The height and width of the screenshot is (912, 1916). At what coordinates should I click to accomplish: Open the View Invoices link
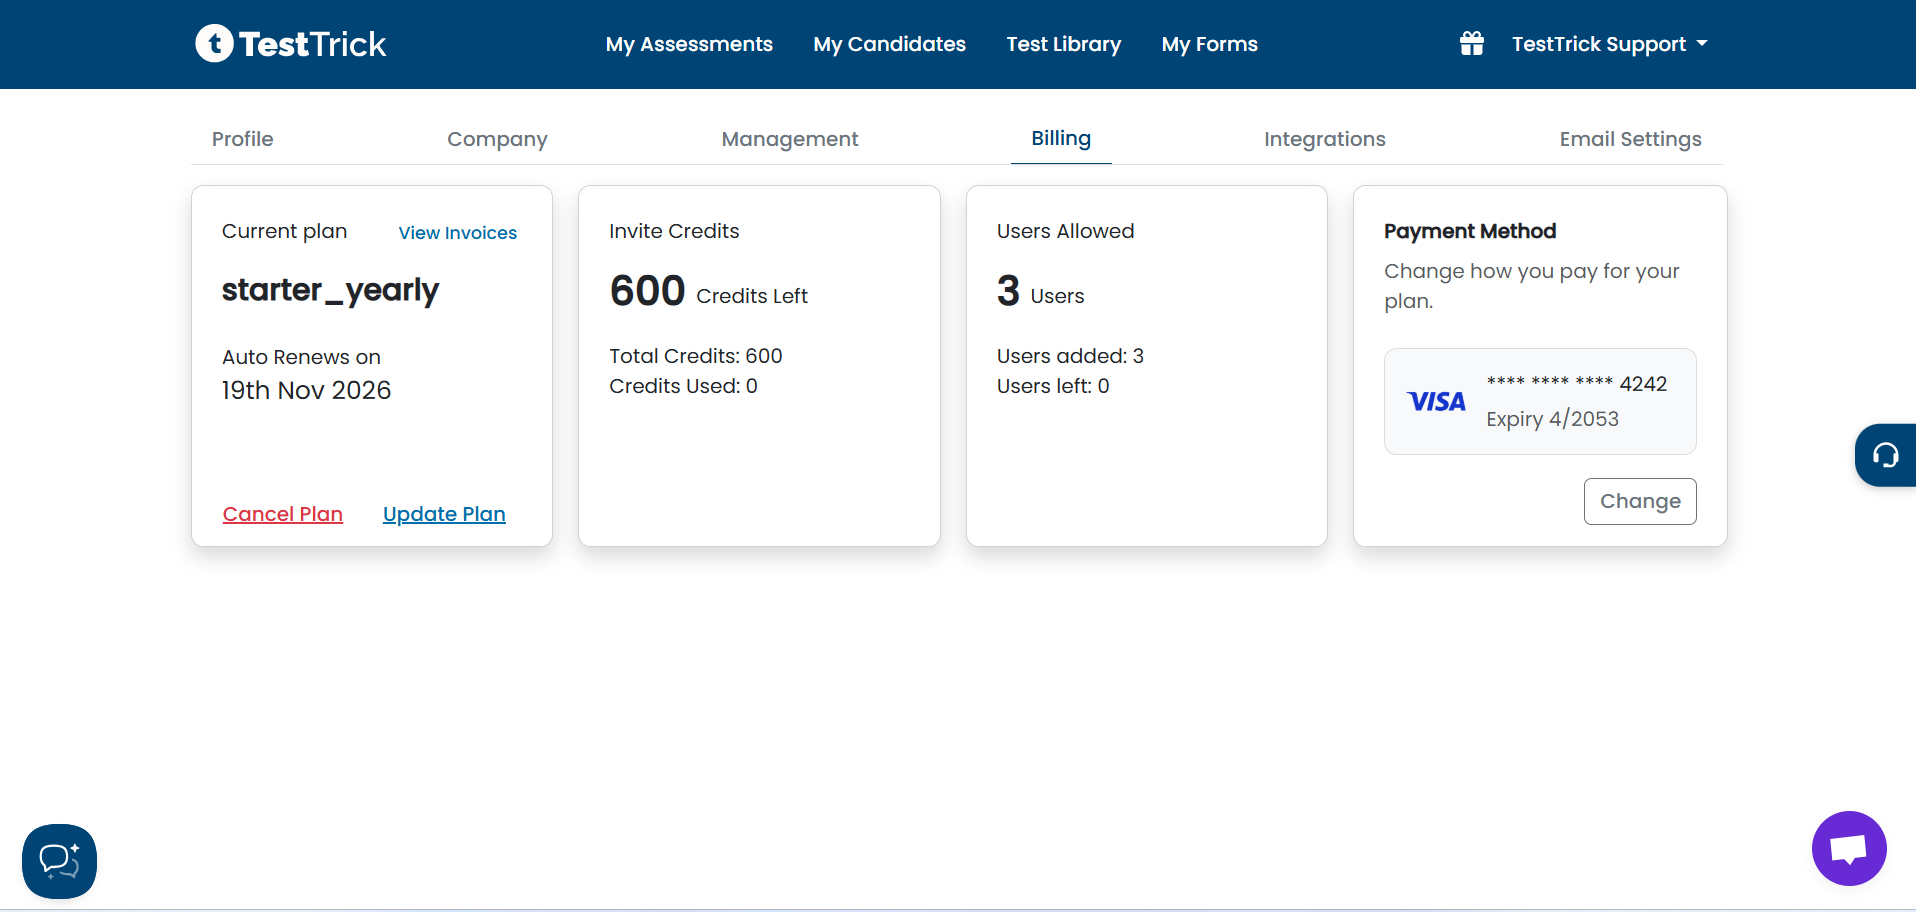458,233
